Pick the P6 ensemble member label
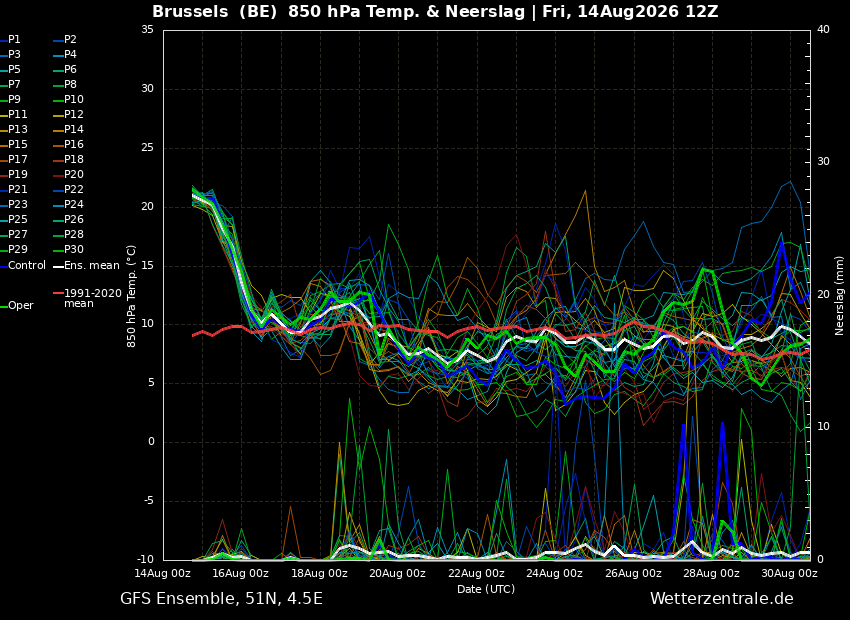This screenshot has height=620, width=850. click(x=65, y=69)
